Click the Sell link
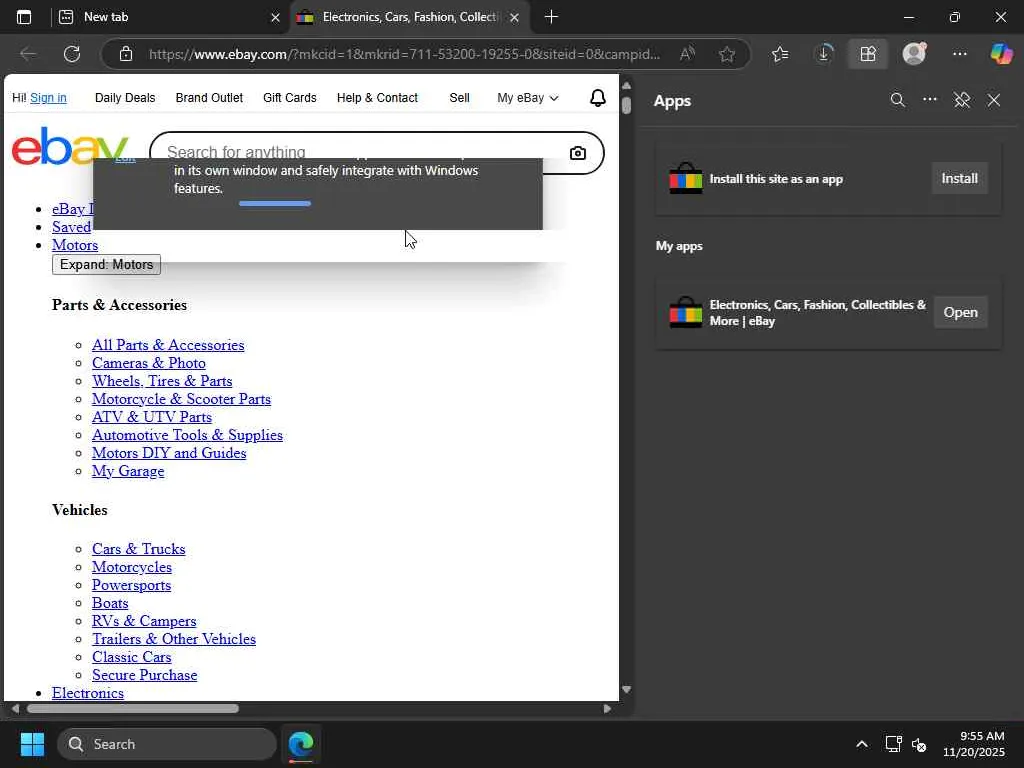This screenshot has width=1024, height=768. (459, 98)
